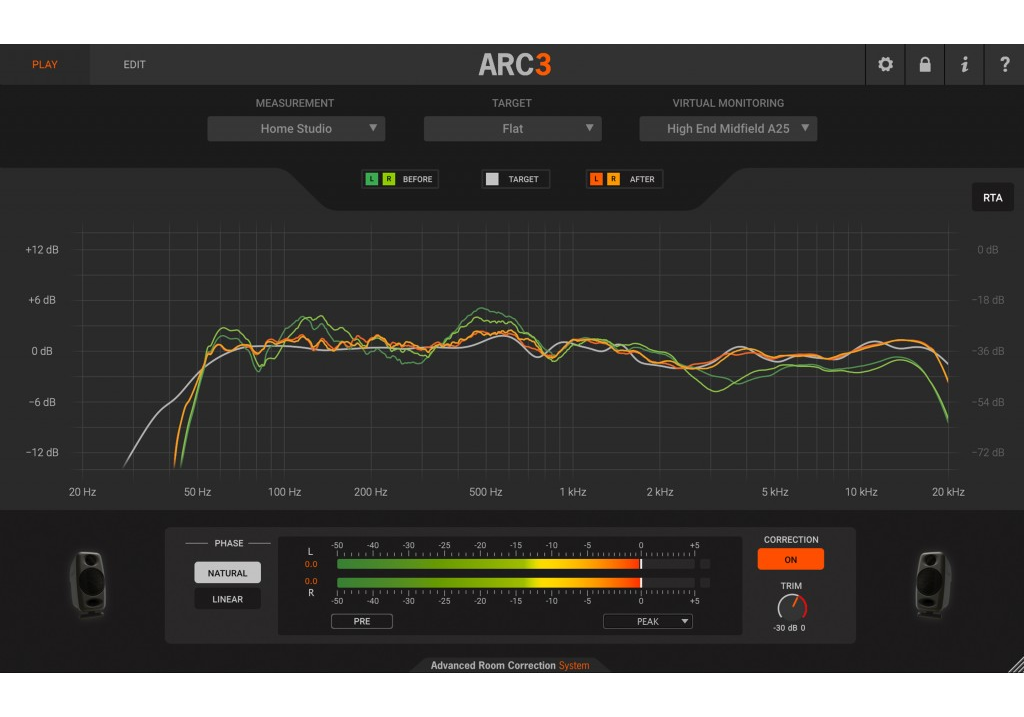The width and height of the screenshot is (1024, 717).
Task: Click the 500 Hz axis label
Action: click(486, 492)
